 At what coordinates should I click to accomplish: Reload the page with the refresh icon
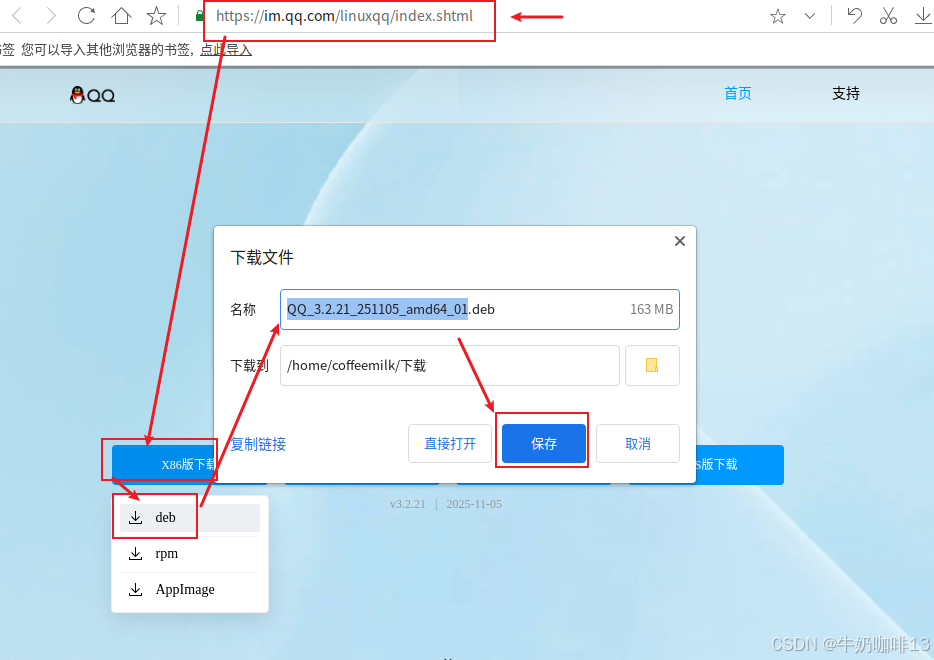click(86, 15)
